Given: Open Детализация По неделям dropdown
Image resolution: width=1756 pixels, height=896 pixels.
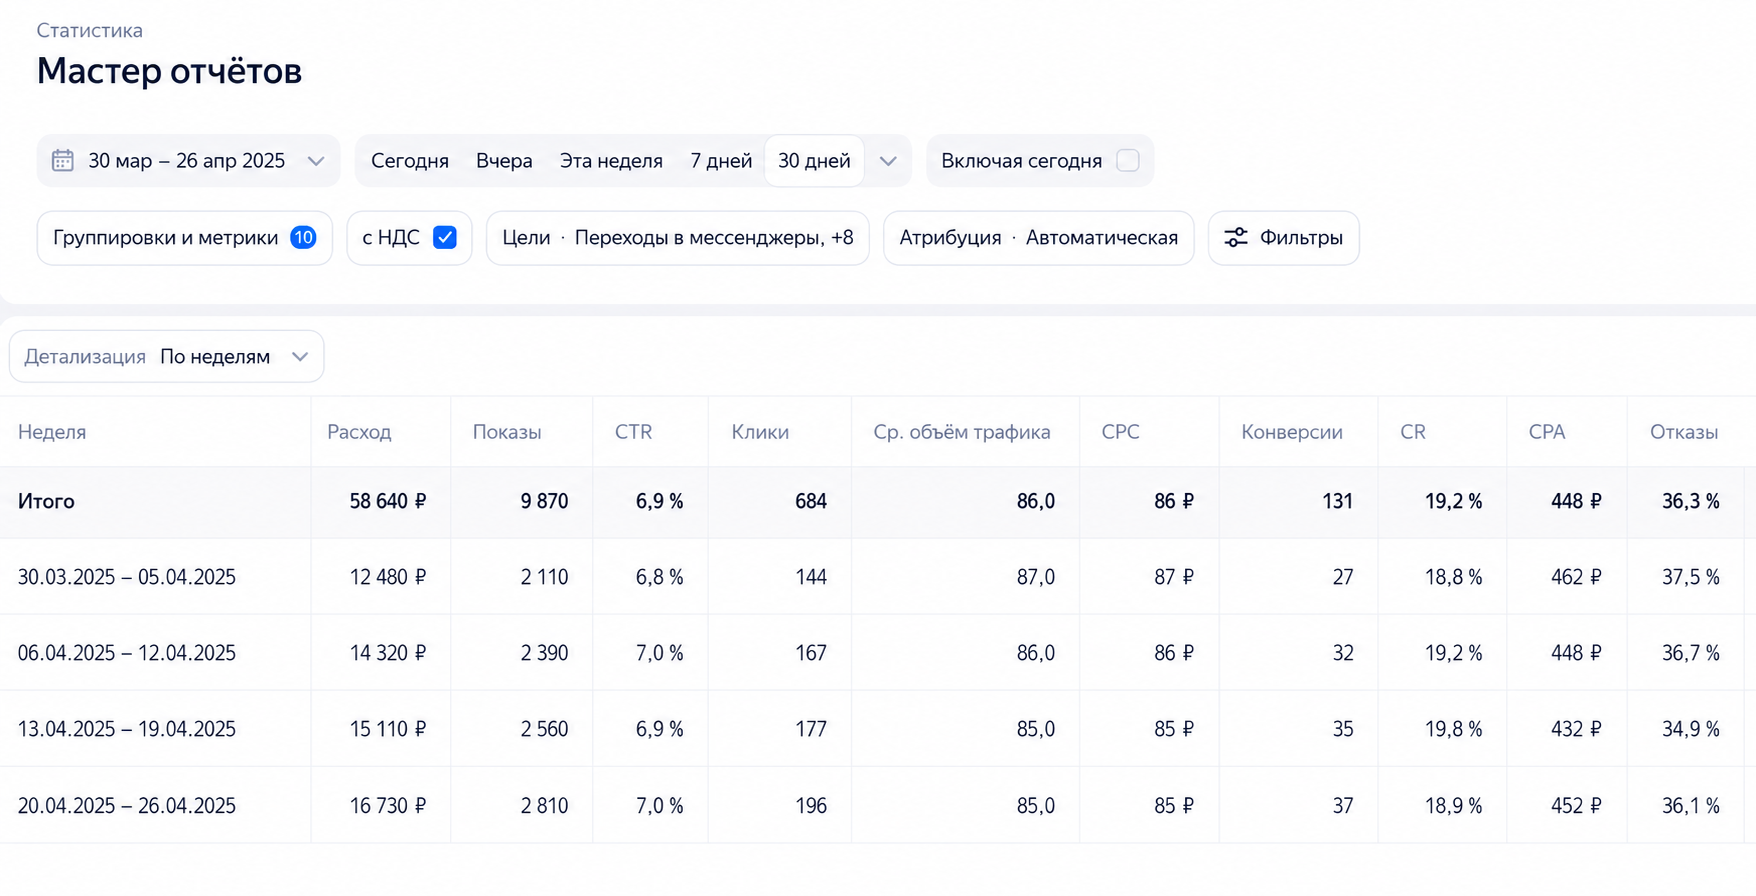Looking at the screenshot, I should (166, 357).
